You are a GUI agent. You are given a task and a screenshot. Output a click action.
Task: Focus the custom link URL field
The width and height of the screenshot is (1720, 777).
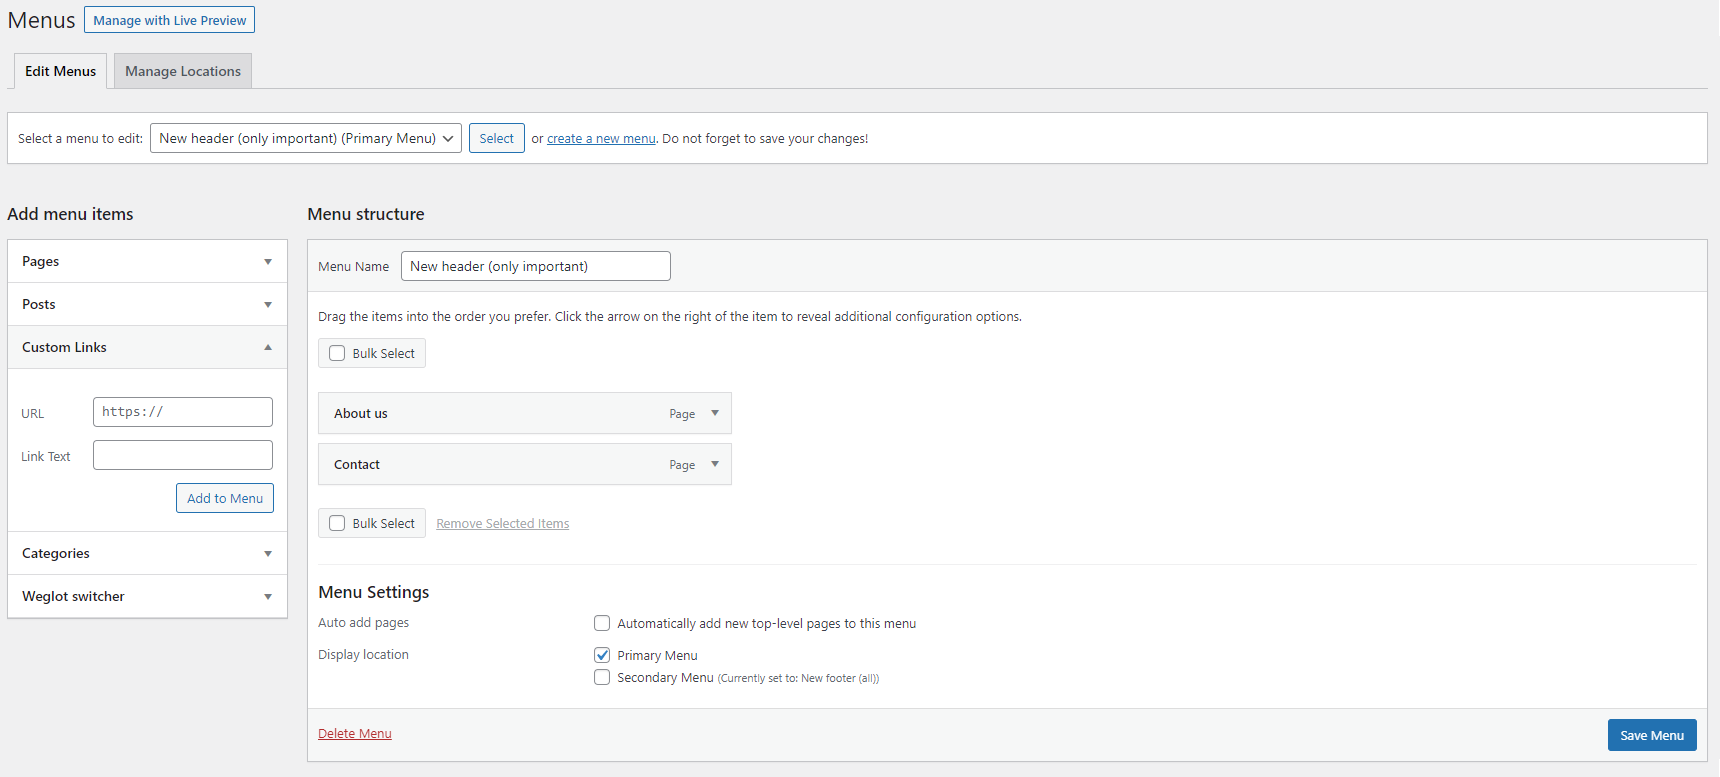[x=183, y=412]
